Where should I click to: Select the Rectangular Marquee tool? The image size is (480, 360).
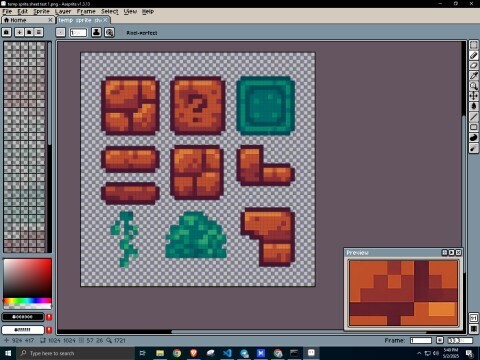coord(474,45)
